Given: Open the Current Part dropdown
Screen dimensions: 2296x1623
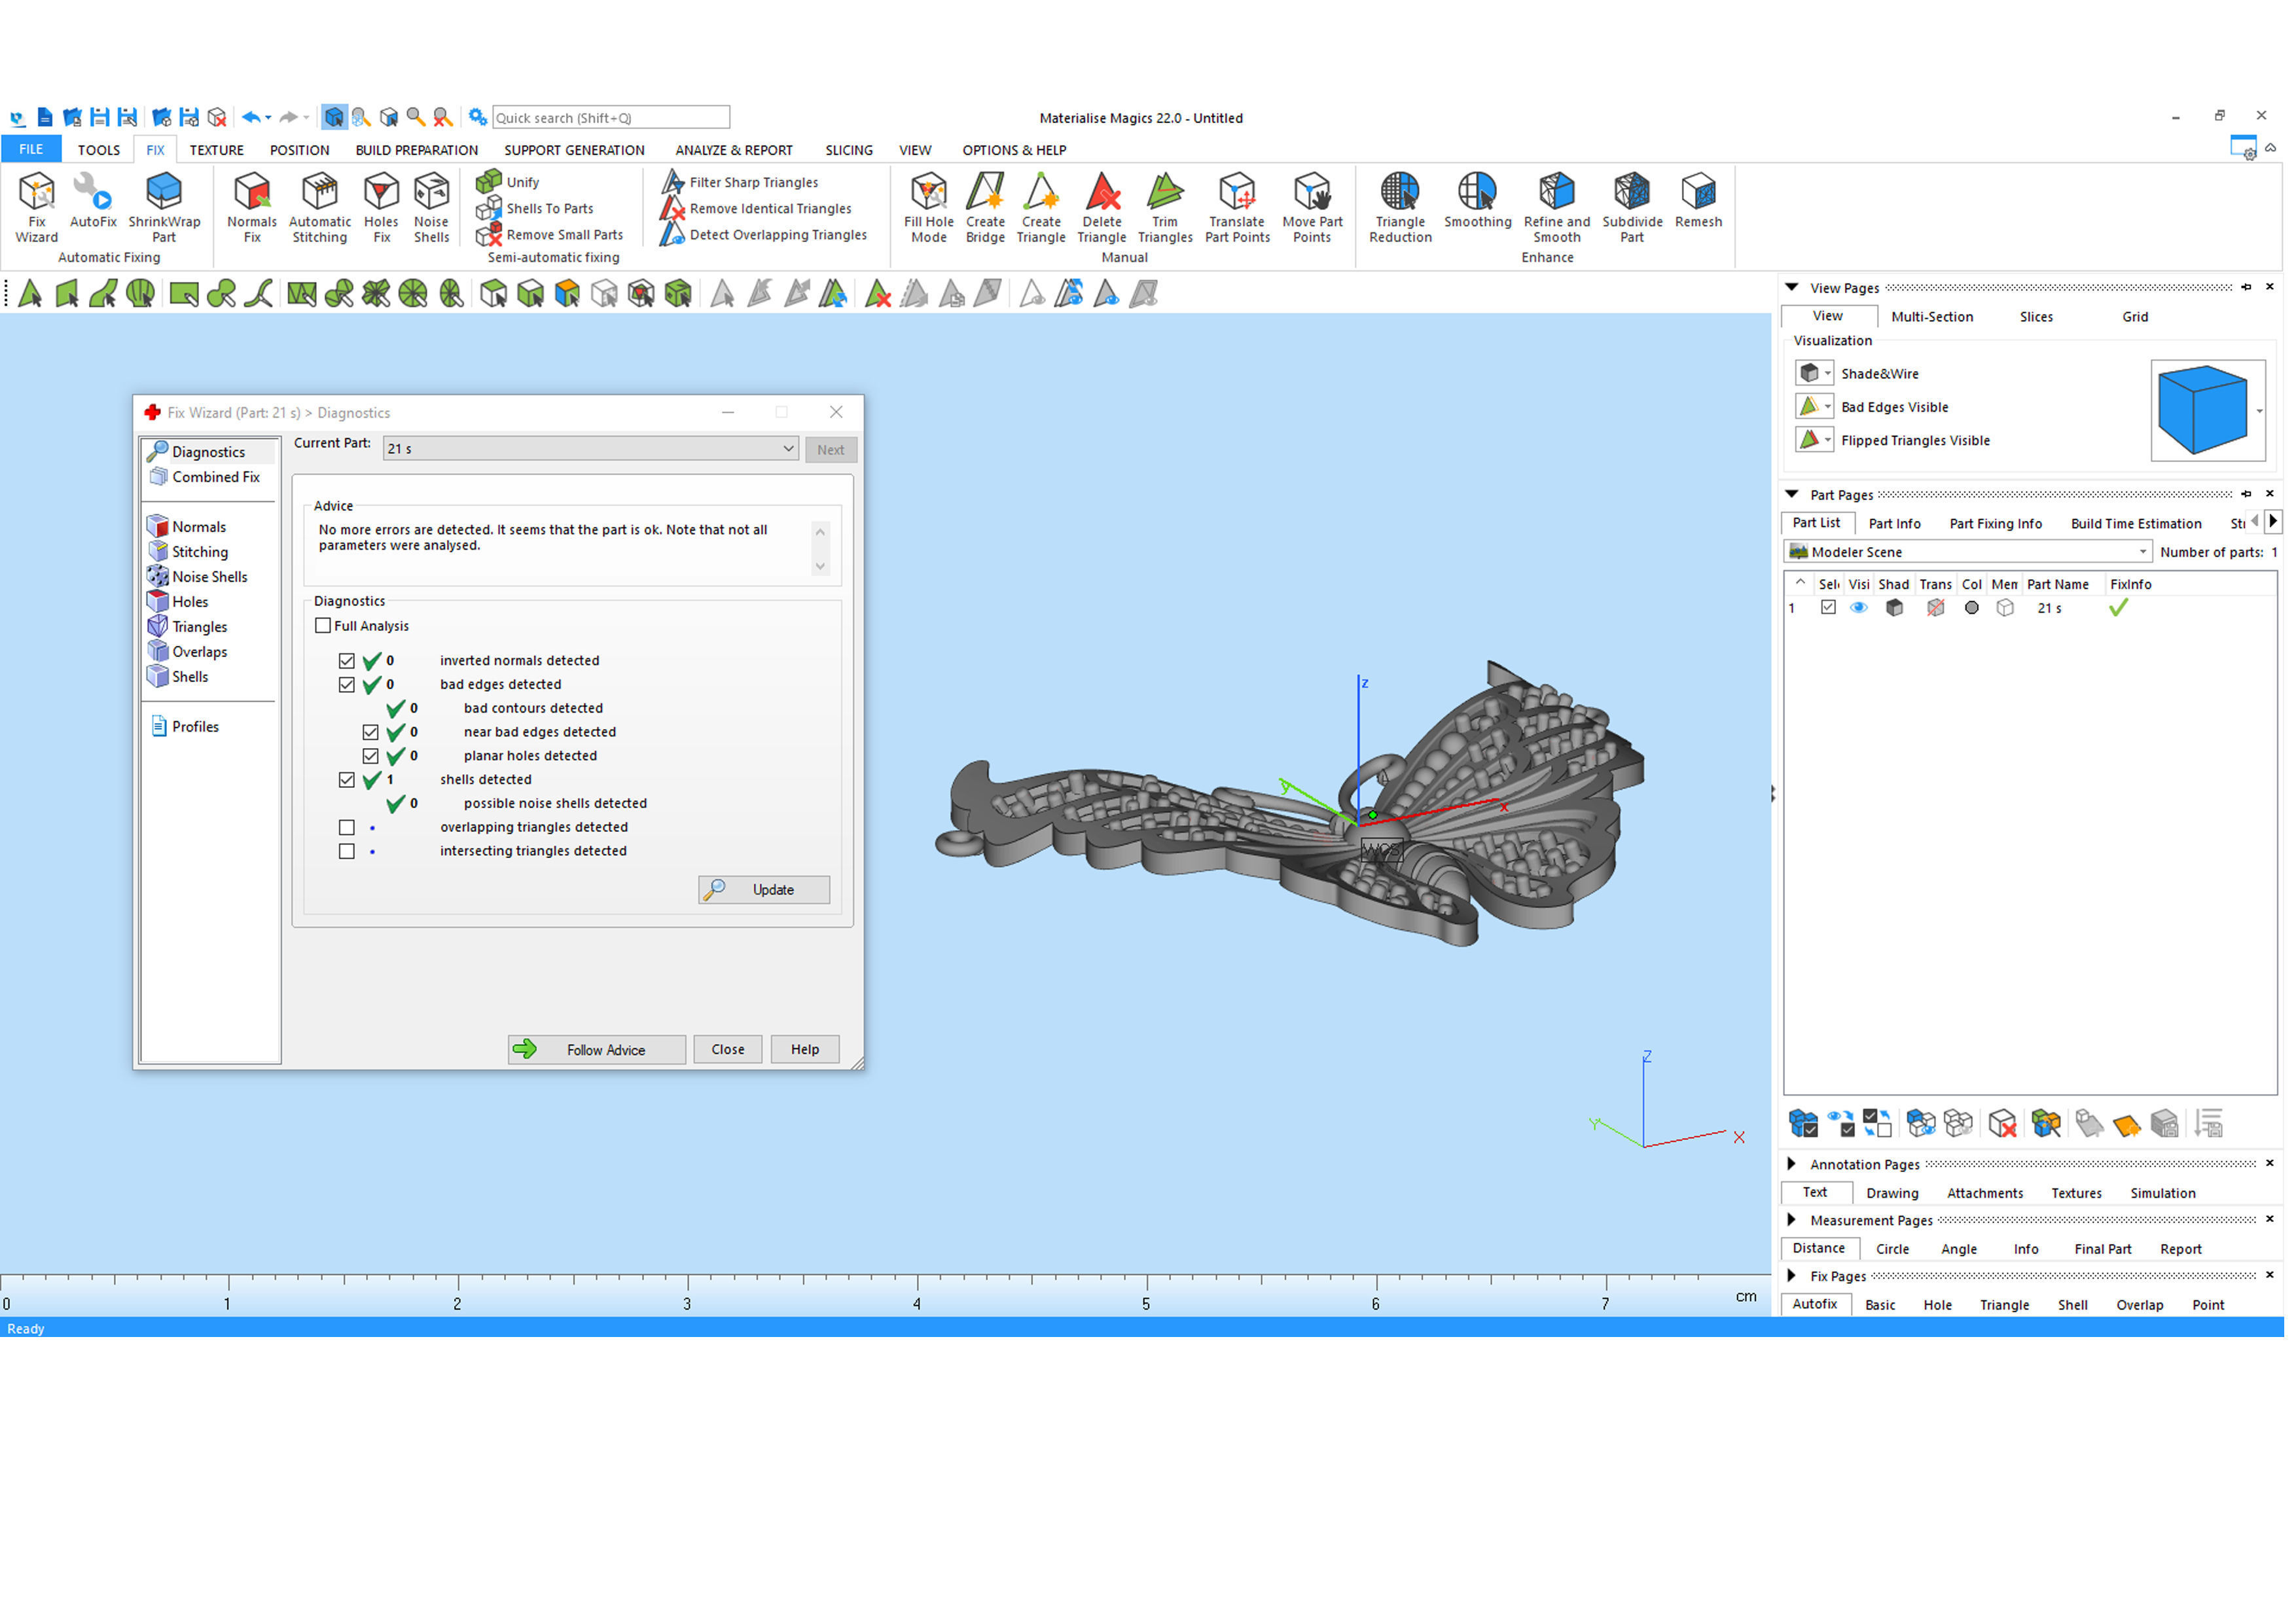Looking at the screenshot, I should [591, 449].
